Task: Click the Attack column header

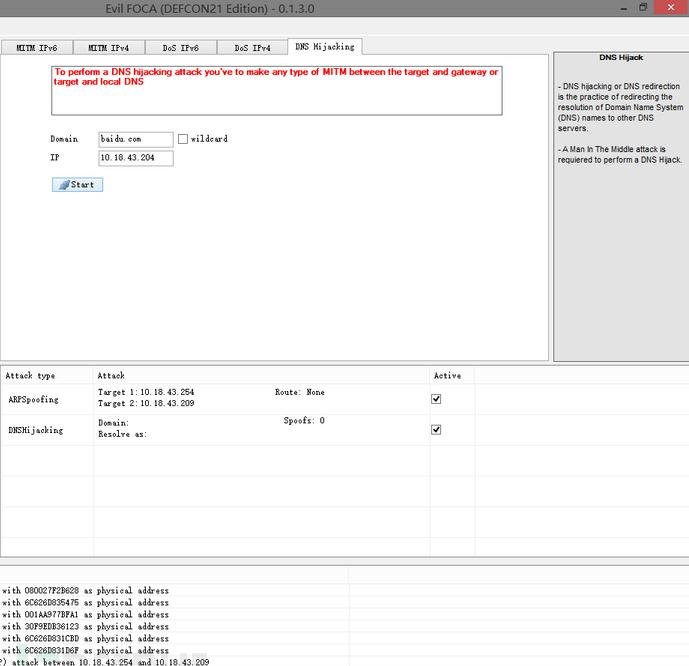Action: pos(111,375)
